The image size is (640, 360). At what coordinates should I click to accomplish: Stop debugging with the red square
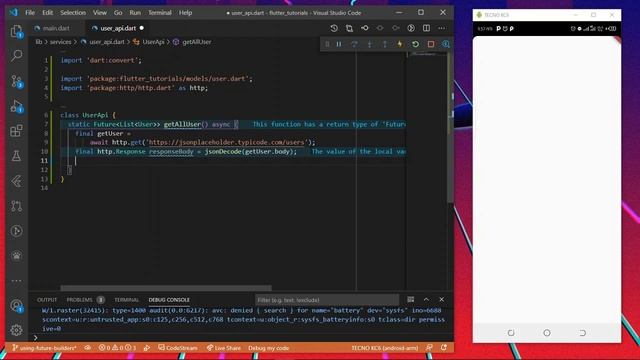point(431,44)
